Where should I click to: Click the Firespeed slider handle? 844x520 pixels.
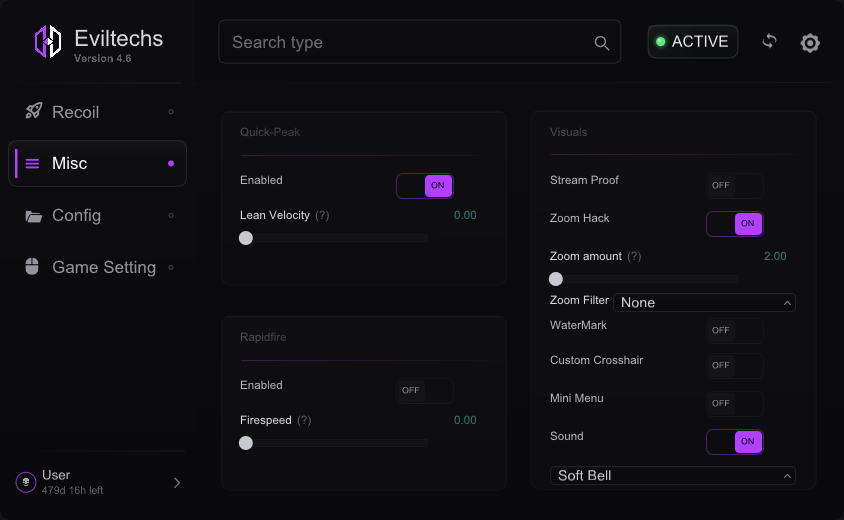point(246,443)
